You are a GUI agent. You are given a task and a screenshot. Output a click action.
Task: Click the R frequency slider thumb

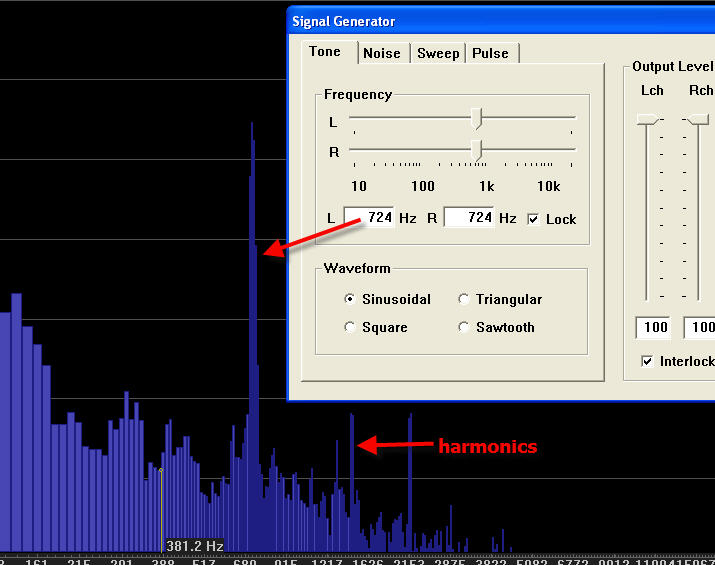476,150
